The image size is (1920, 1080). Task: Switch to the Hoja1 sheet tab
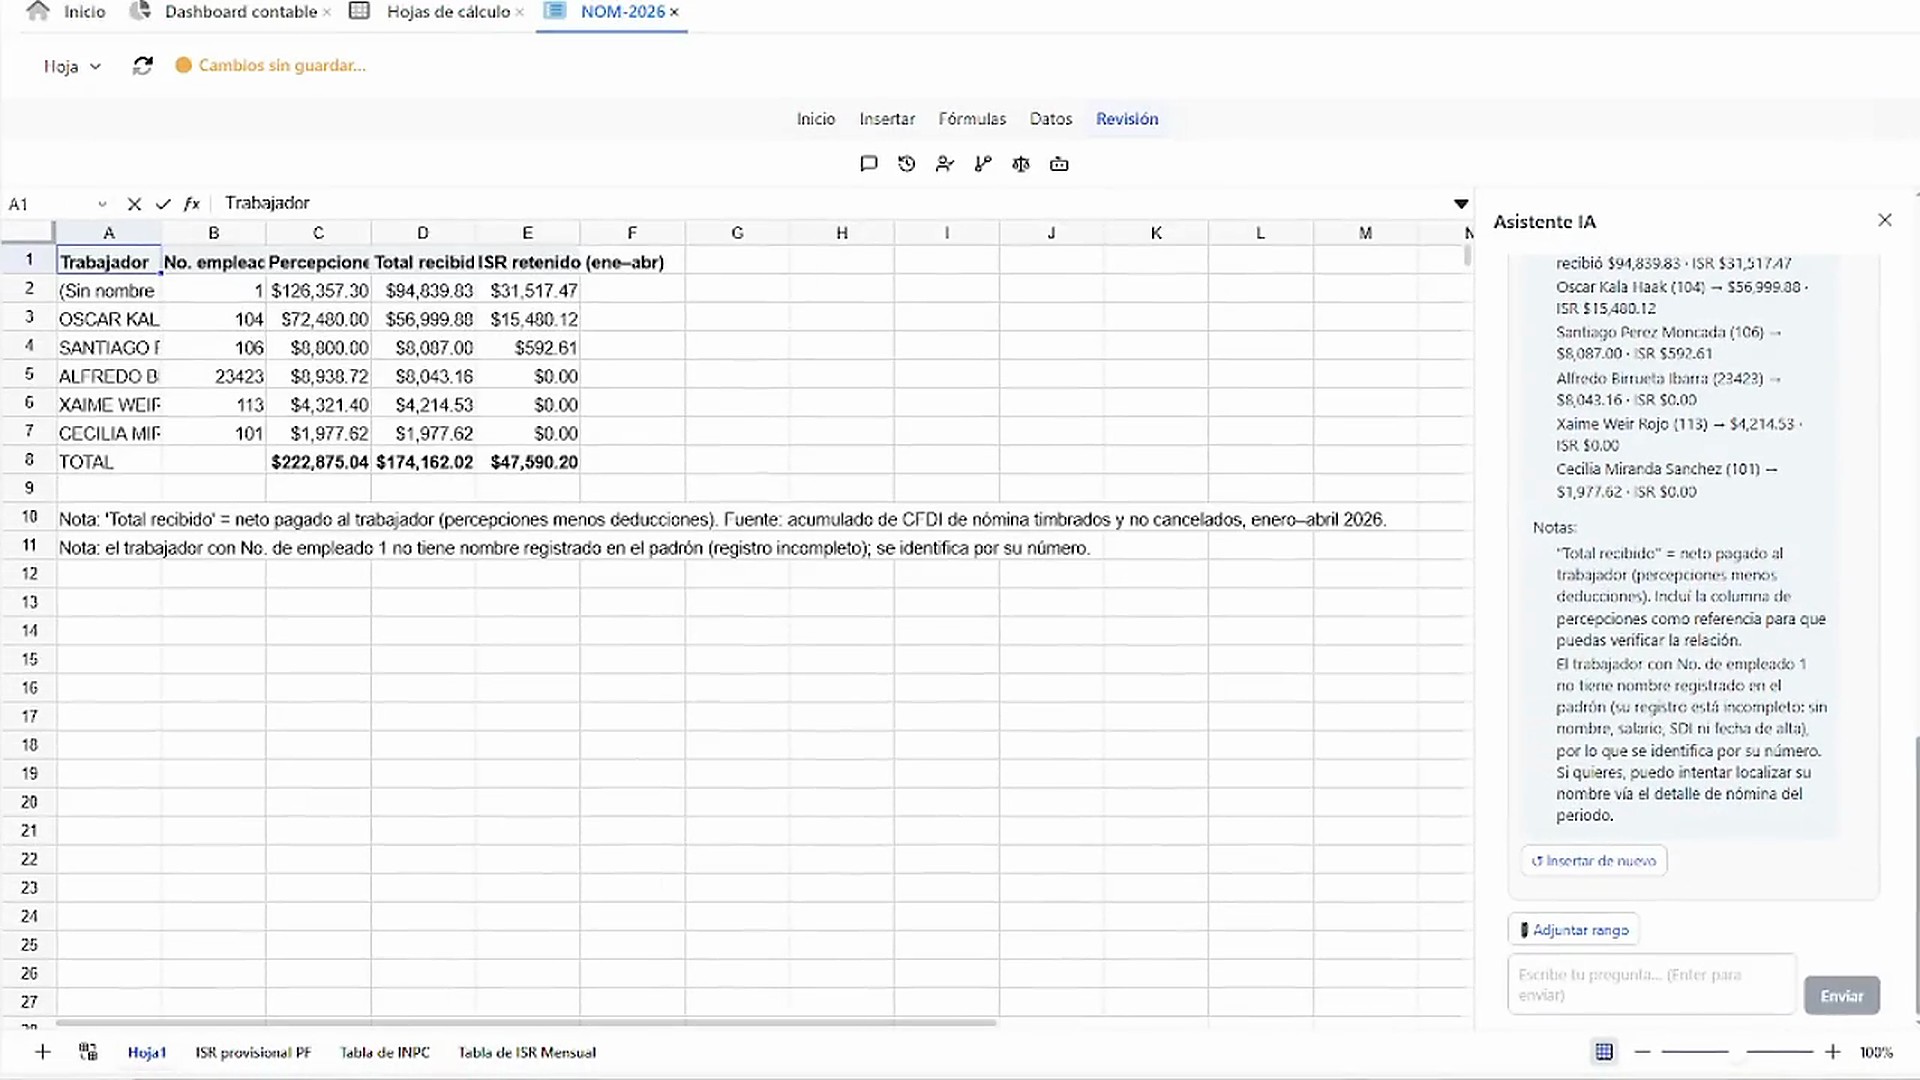147,1052
